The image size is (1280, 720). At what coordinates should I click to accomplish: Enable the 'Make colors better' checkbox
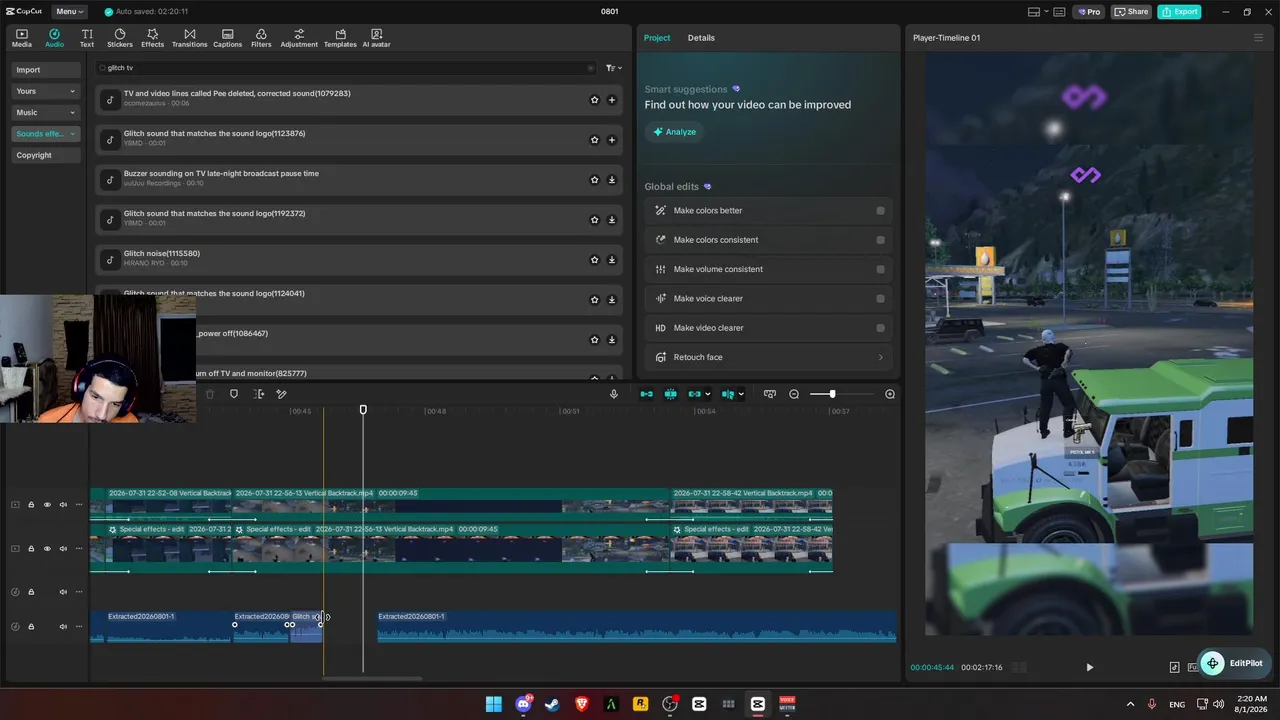pyautogui.click(x=880, y=211)
